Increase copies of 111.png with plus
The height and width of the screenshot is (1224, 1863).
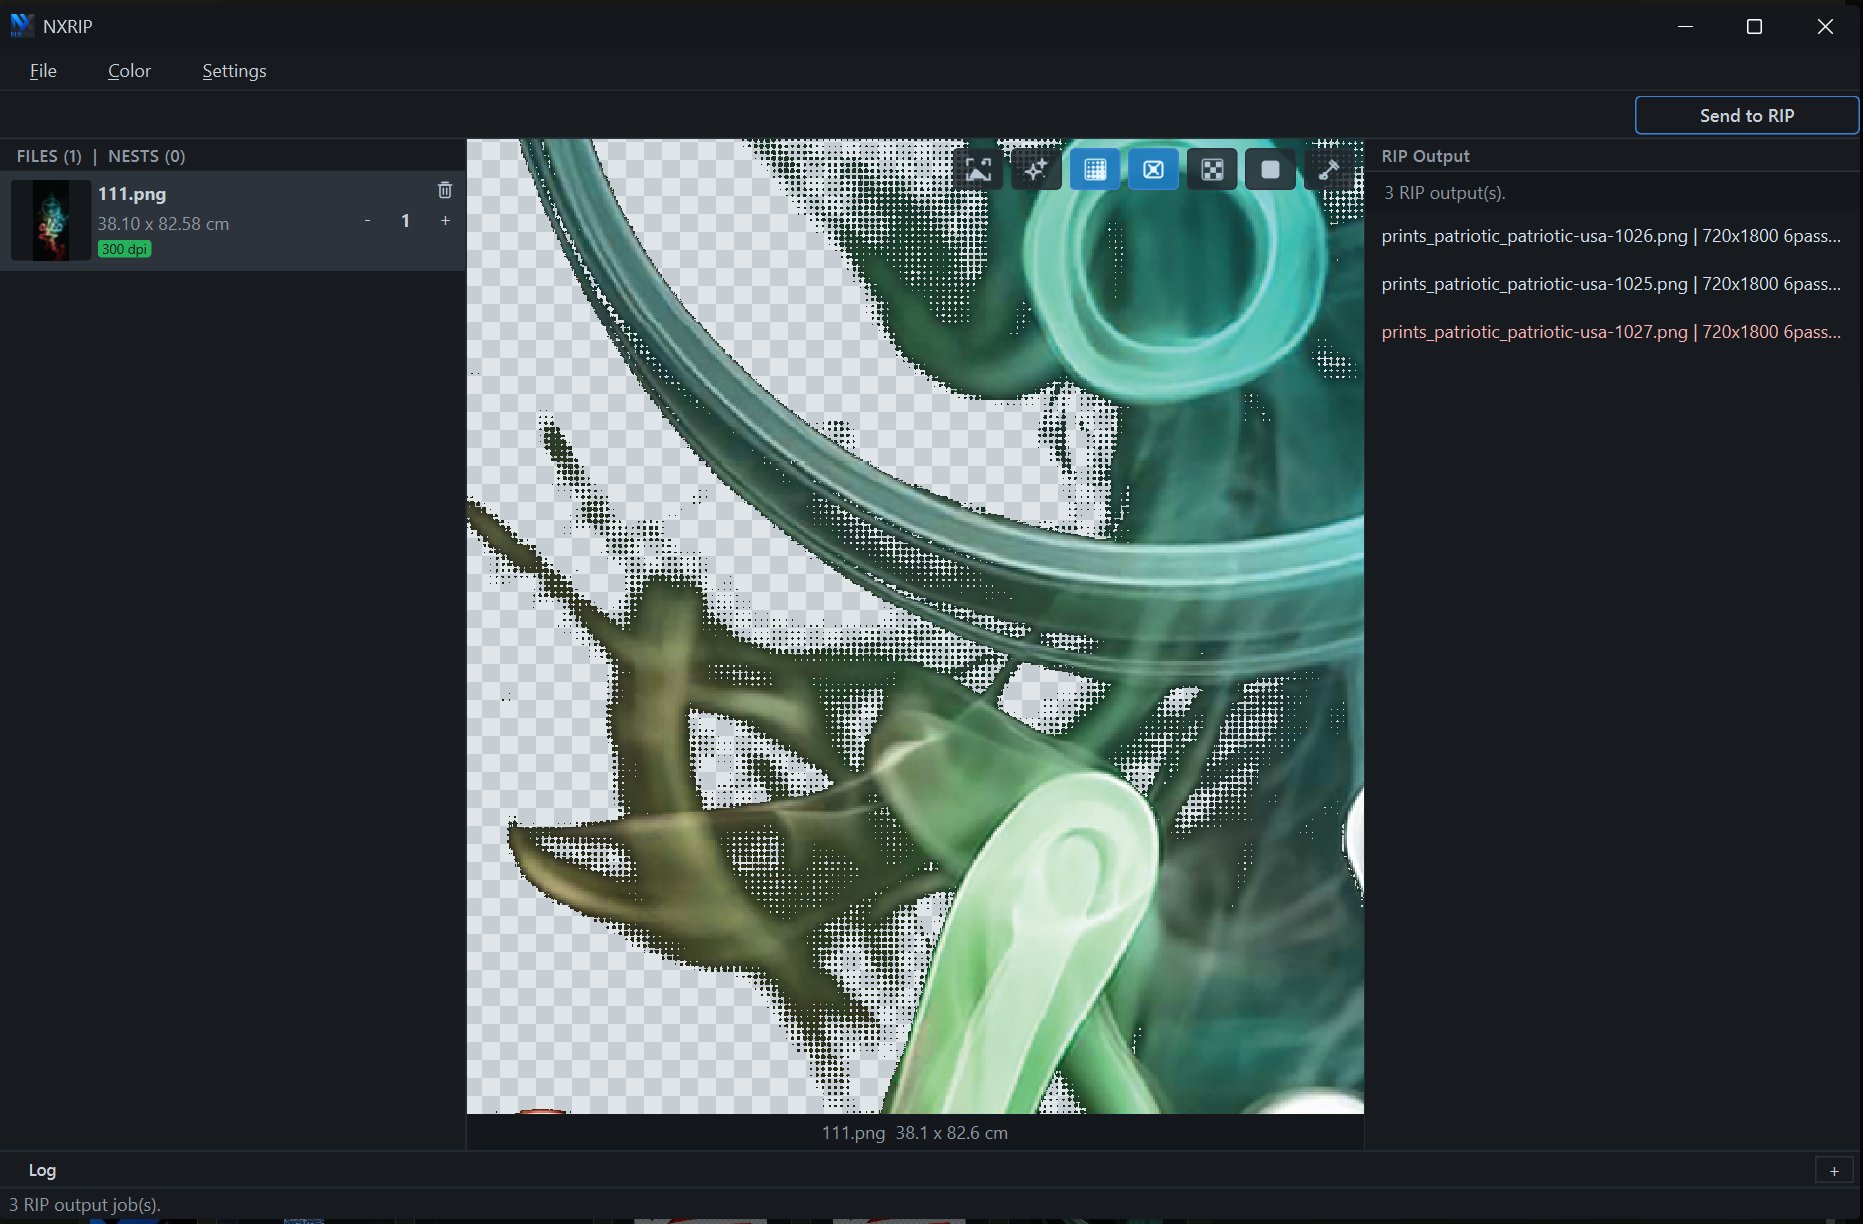[445, 220]
